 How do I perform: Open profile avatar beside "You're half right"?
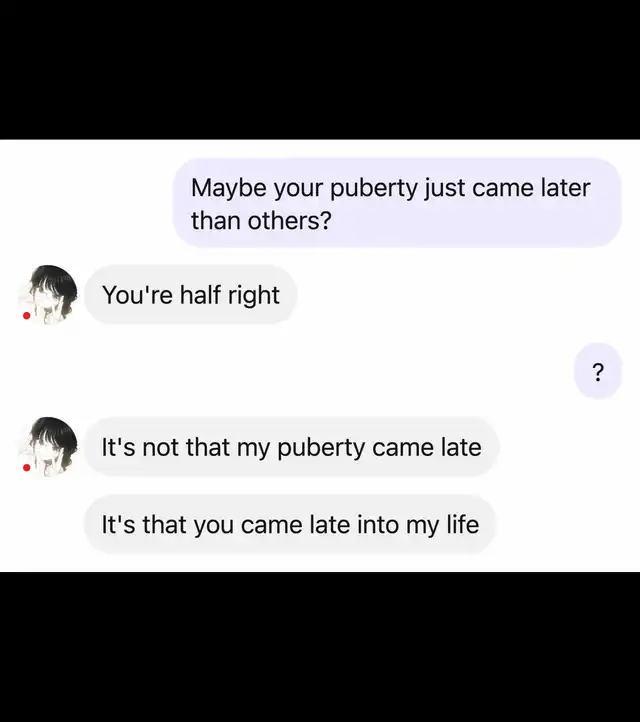click(x=48, y=295)
